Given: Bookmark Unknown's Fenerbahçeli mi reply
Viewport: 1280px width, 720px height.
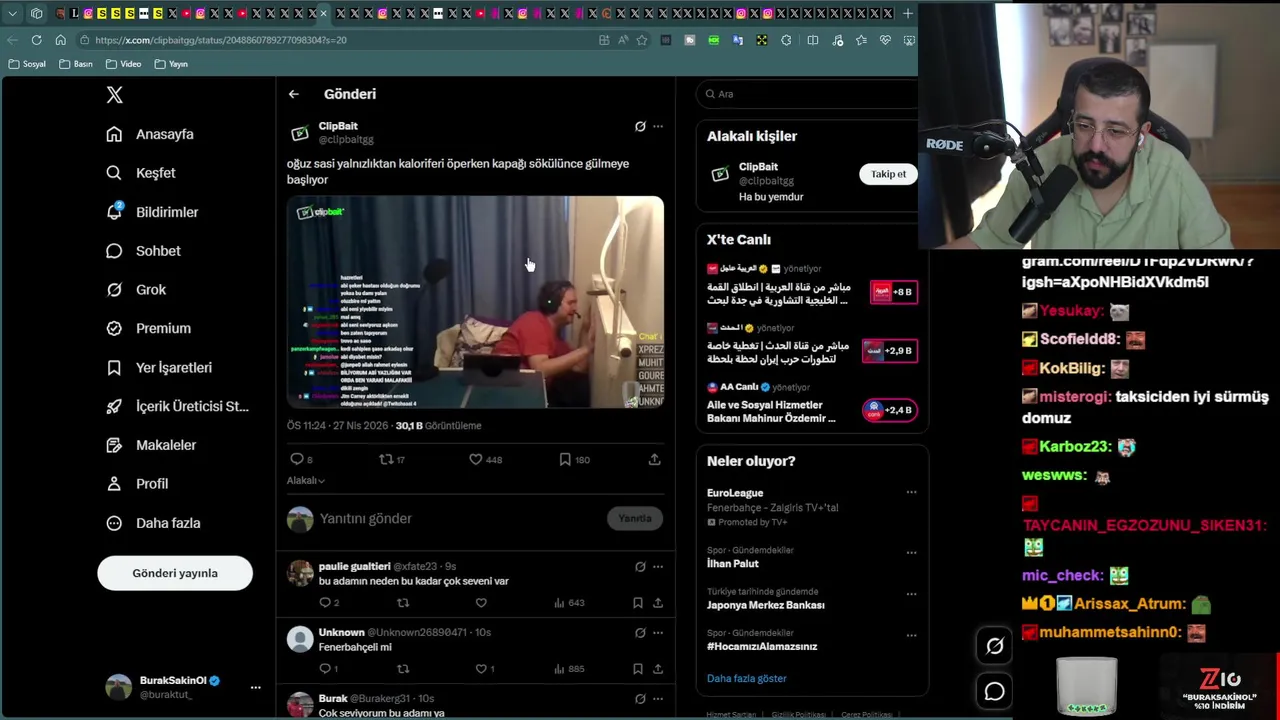Looking at the screenshot, I should pyautogui.click(x=638, y=669).
